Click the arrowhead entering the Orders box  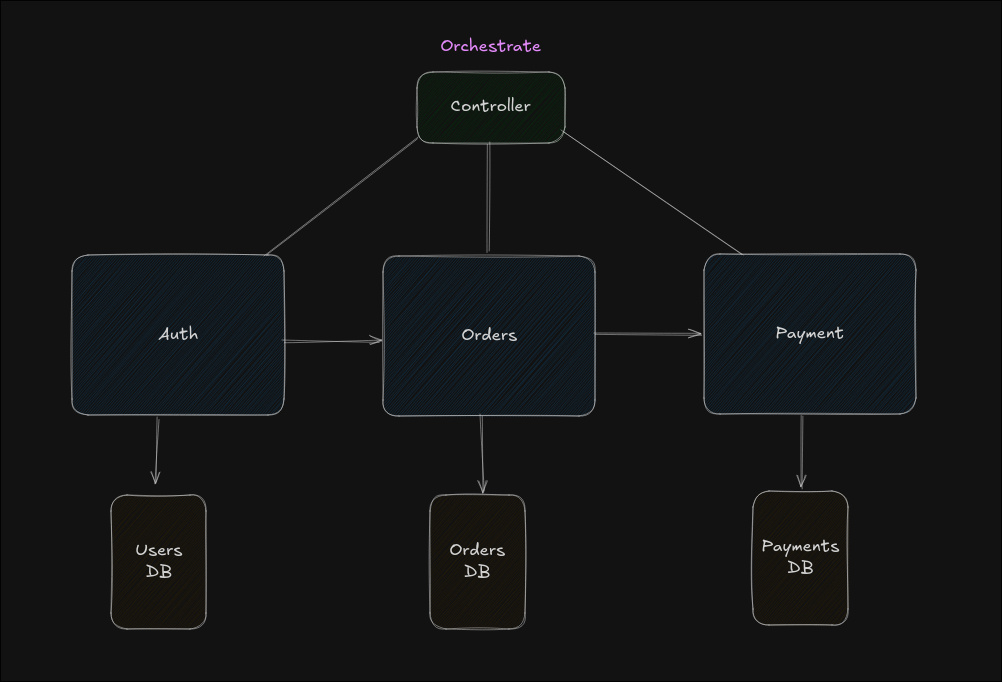(x=376, y=340)
